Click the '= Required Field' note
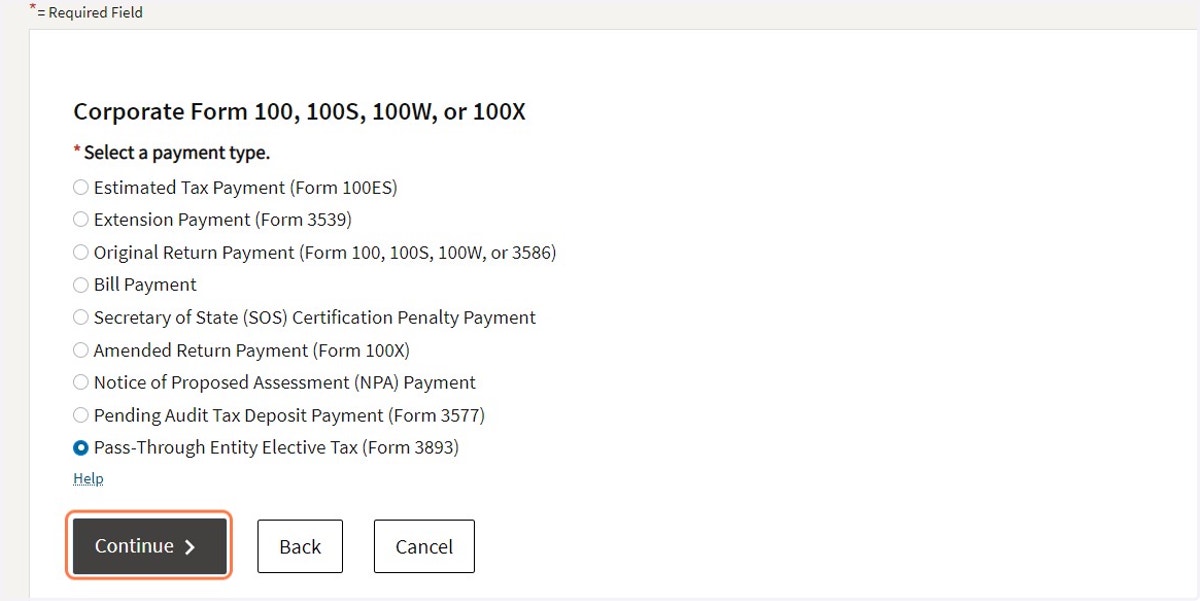1200x601 pixels. [x=90, y=13]
